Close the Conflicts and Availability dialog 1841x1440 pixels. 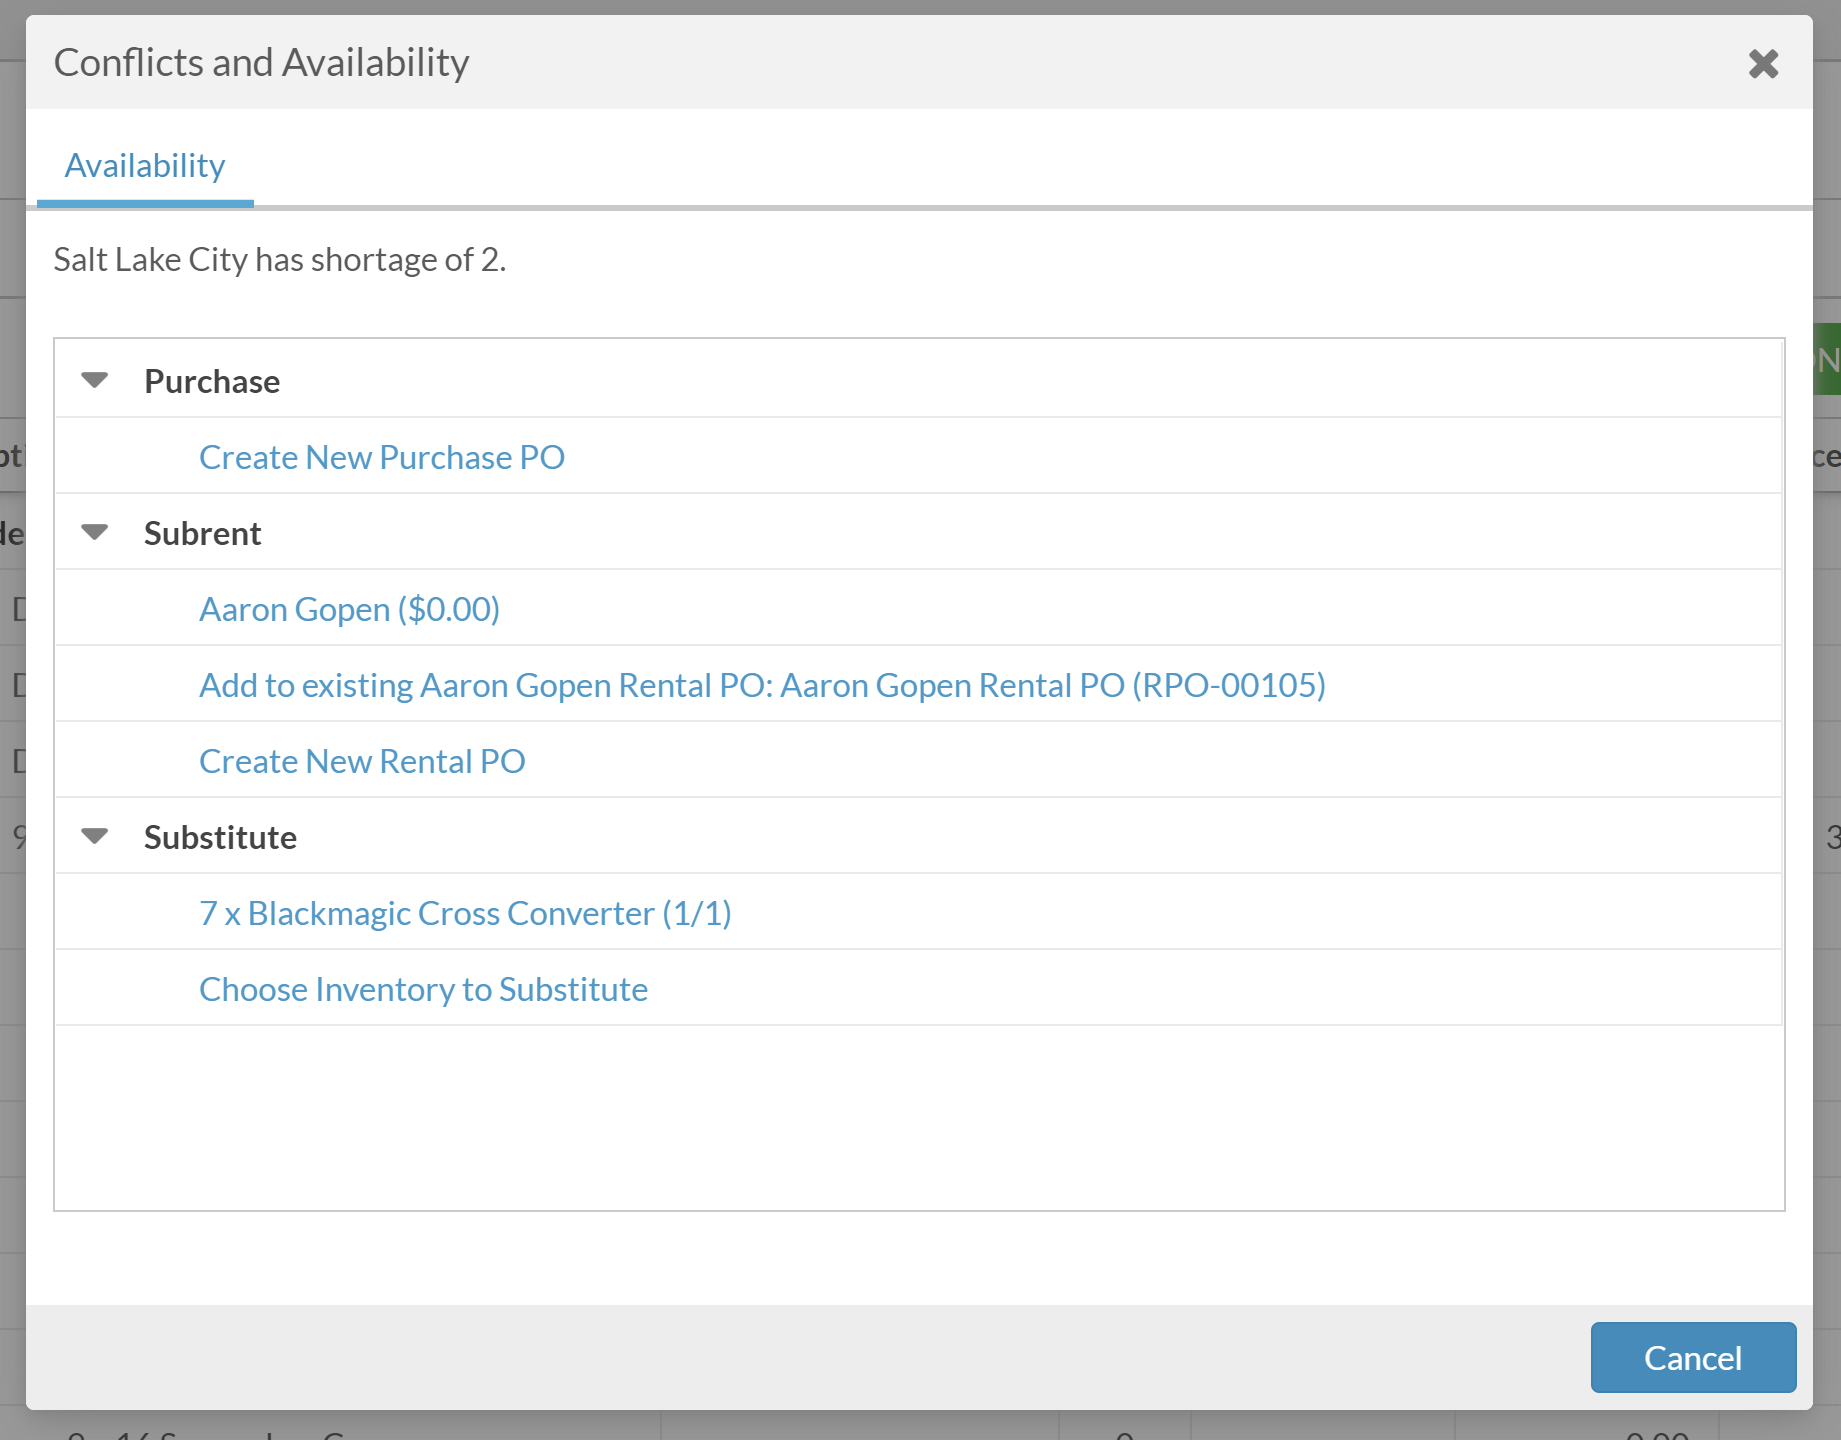click(1763, 64)
